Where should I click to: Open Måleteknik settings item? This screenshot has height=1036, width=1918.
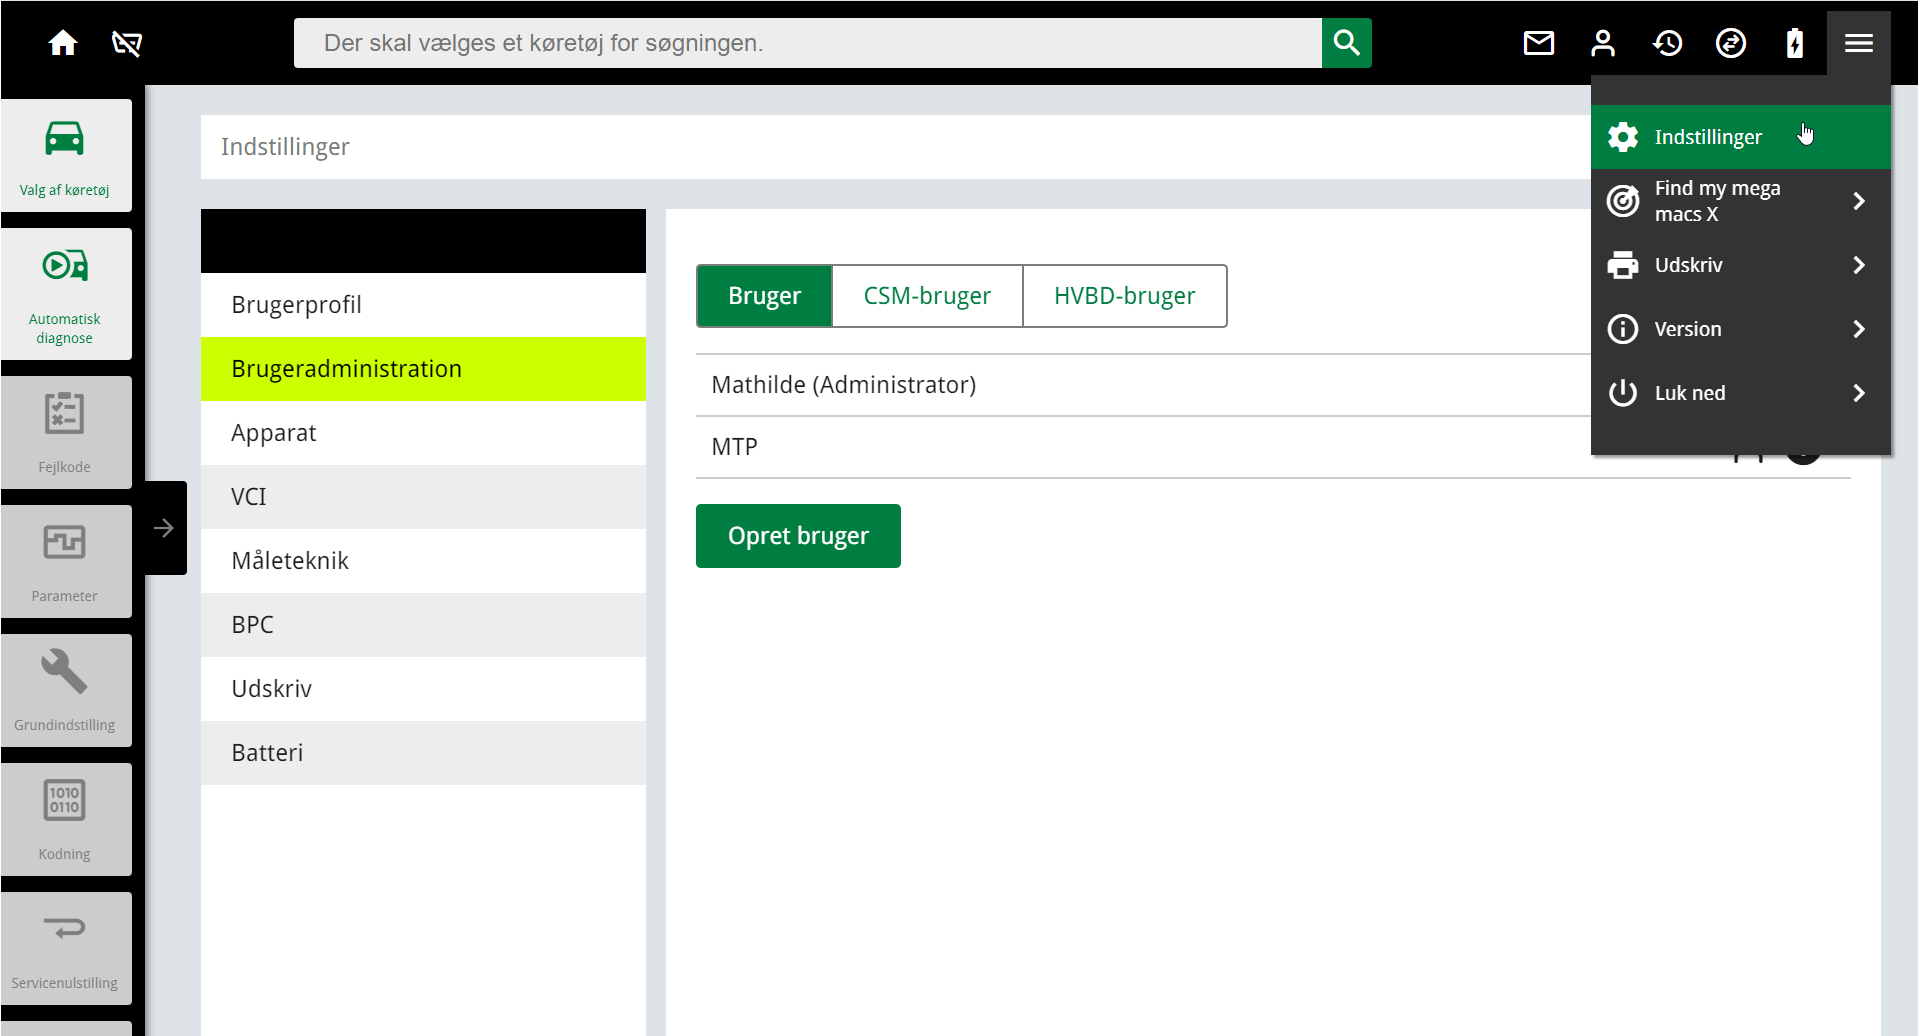pyautogui.click(x=423, y=561)
